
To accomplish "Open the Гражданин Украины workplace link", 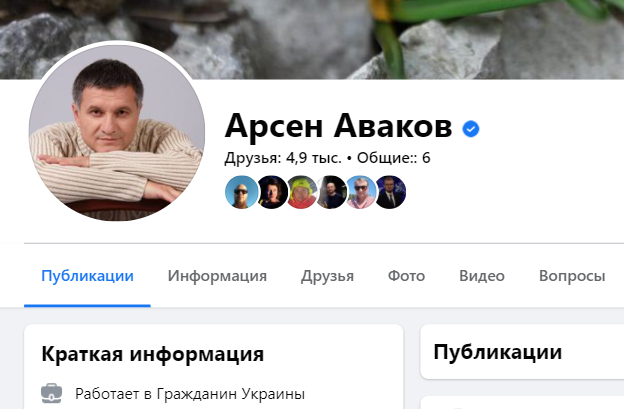I will coord(231,394).
